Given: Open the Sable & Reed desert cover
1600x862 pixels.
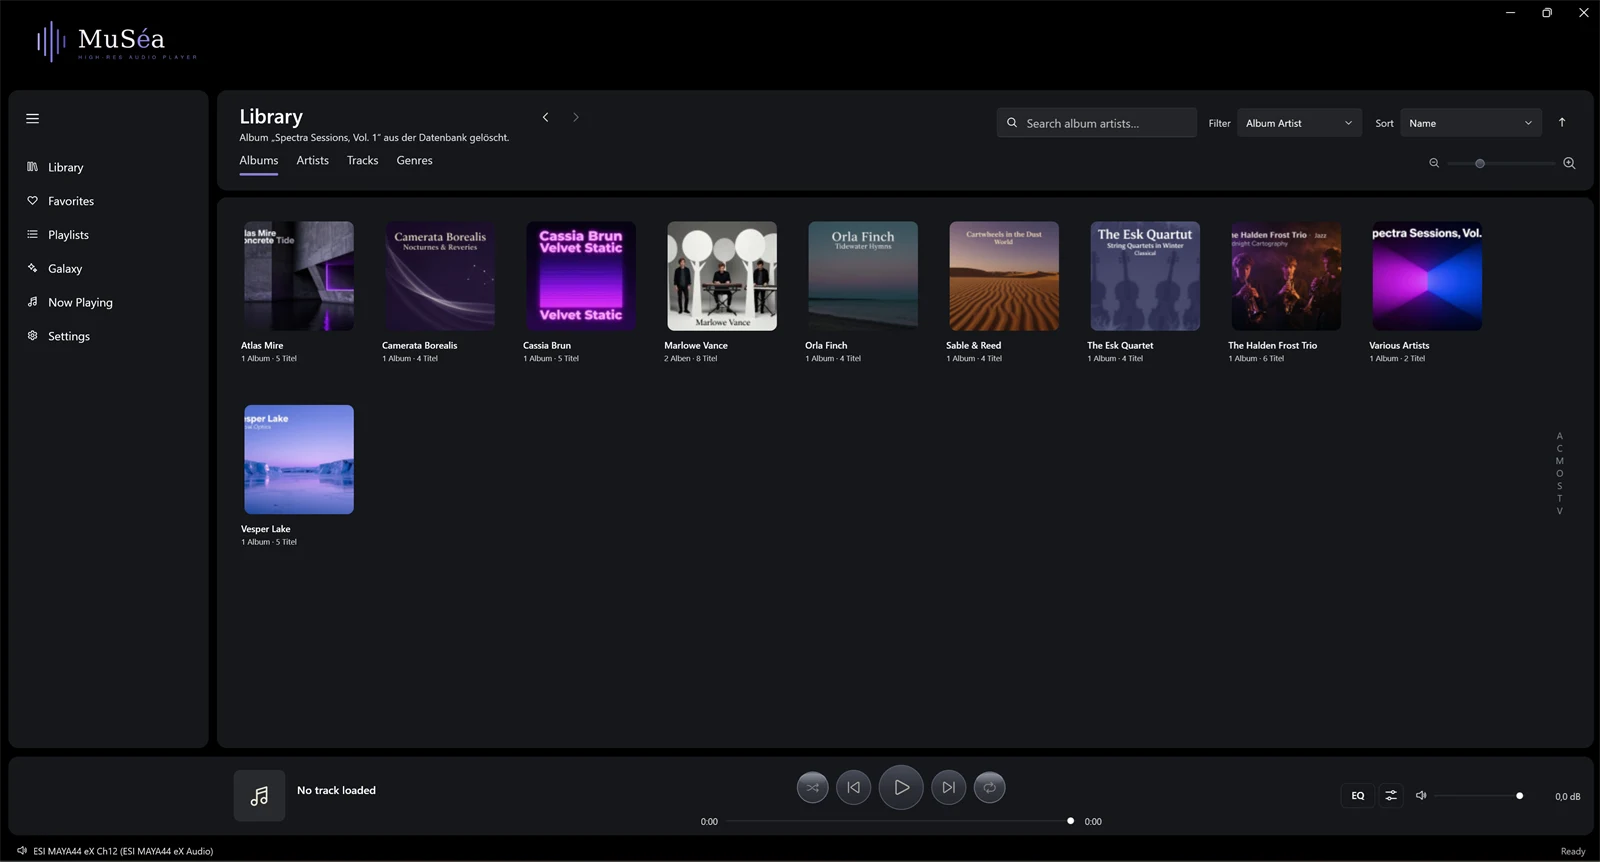Looking at the screenshot, I should click(1004, 276).
